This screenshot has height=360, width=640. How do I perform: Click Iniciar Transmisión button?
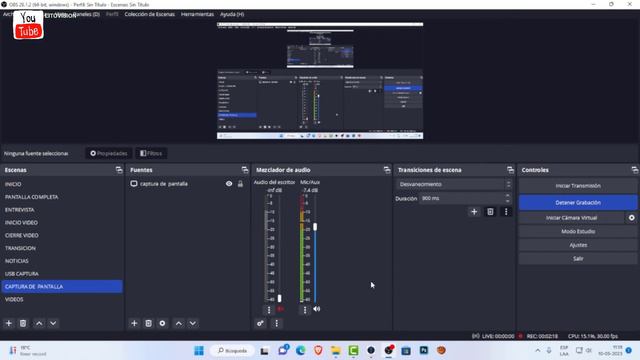(x=578, y=186)
